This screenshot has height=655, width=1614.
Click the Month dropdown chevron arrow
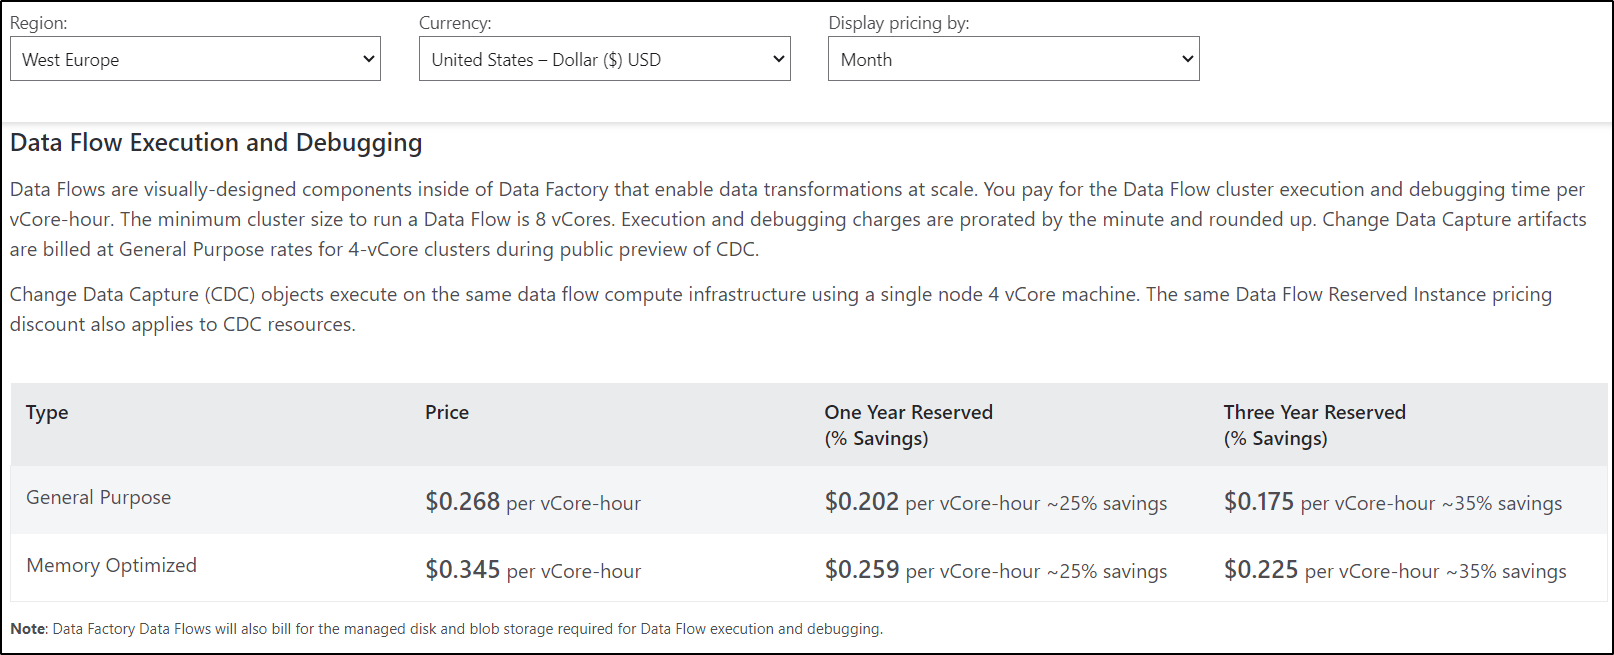[1188, 59]
